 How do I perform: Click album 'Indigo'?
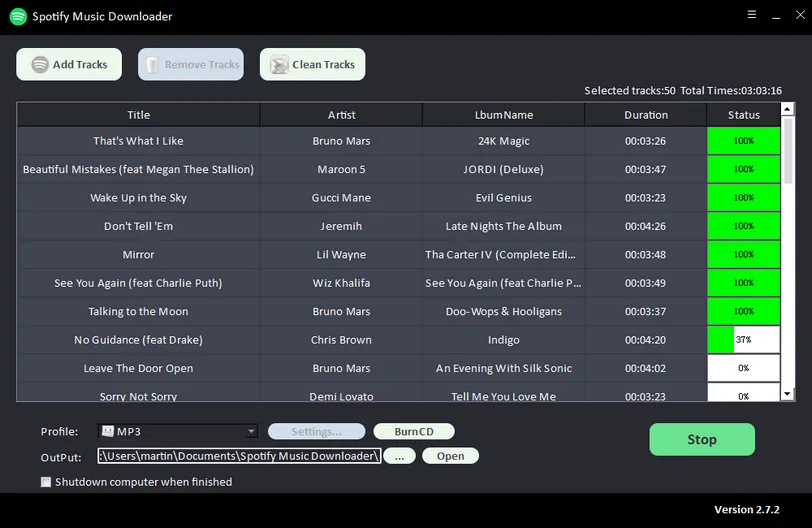pos(503,340)
